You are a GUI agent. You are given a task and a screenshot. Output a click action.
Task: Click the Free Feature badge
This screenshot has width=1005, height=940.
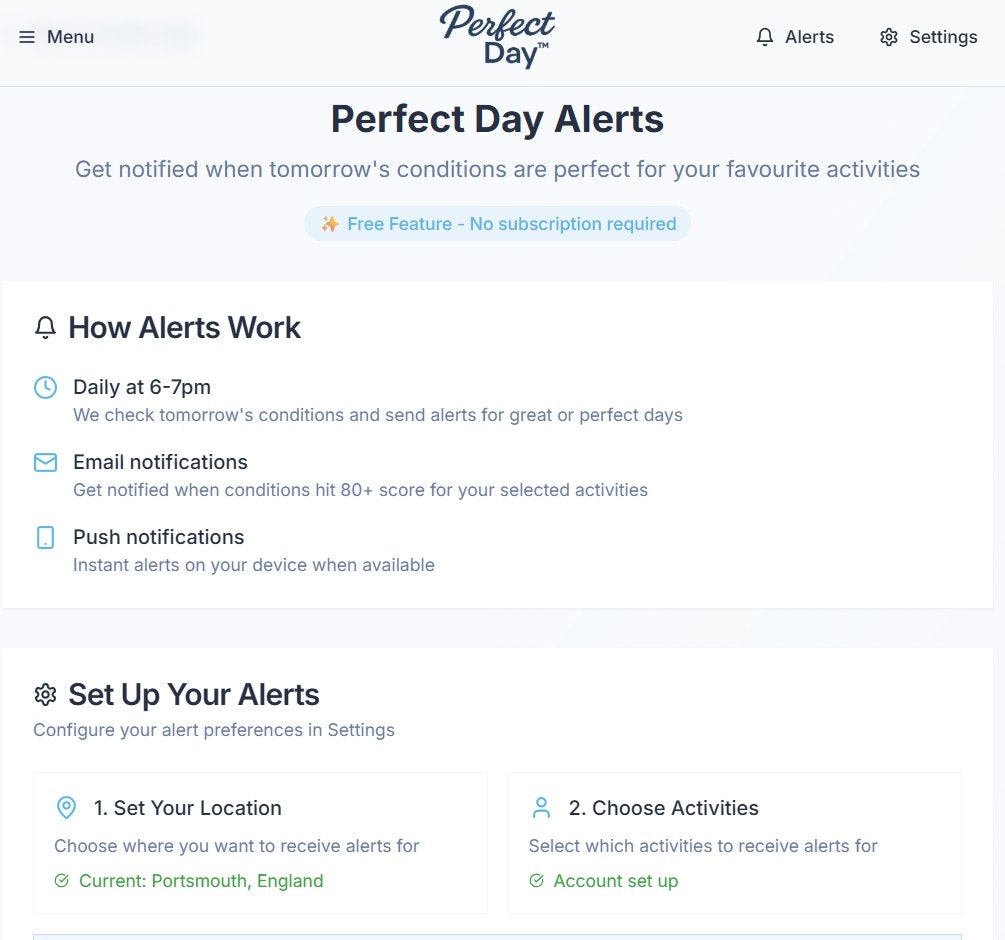click(x=497, y=224)
